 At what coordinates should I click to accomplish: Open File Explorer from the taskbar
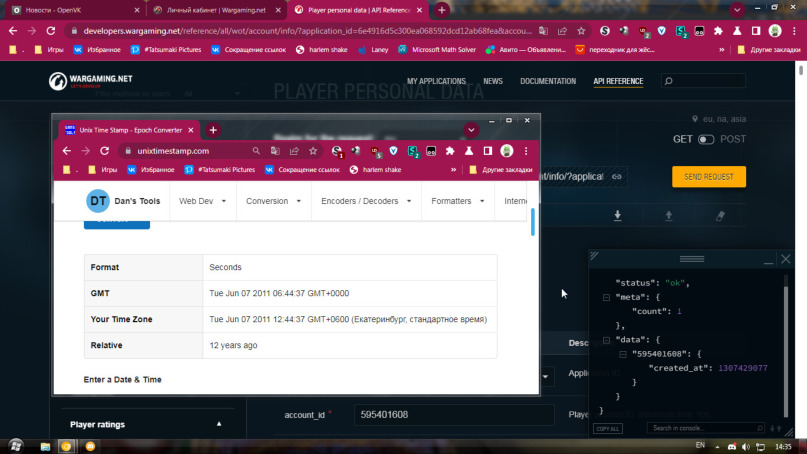tap(45, 446)
